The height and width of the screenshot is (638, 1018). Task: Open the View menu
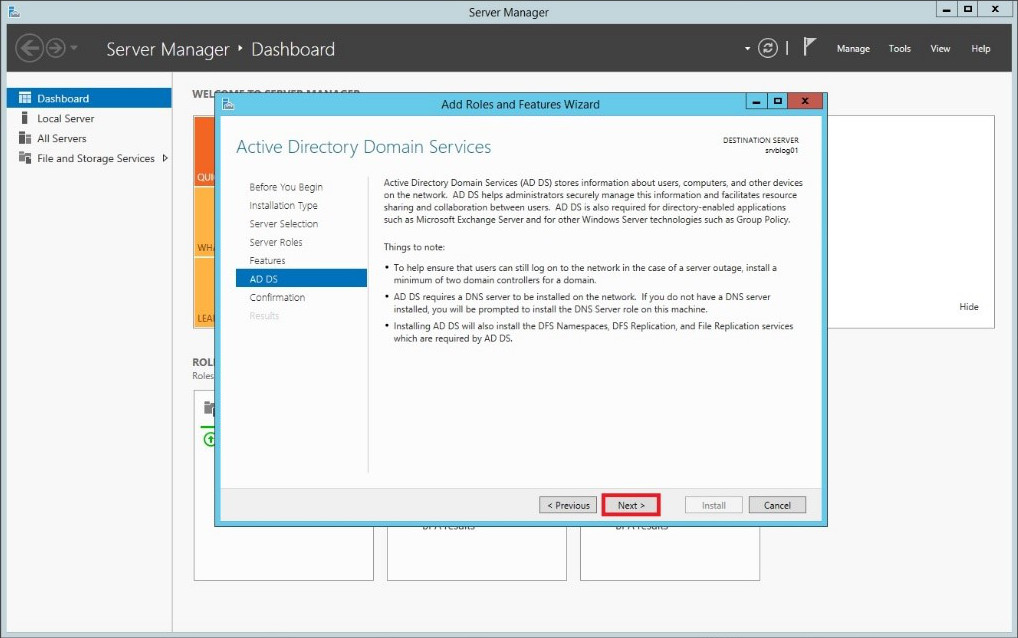tap(940, 49)
